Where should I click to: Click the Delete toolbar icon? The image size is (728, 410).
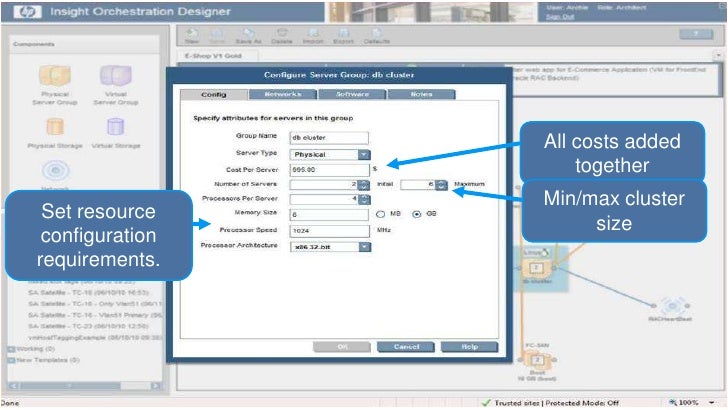coord(282,33)
